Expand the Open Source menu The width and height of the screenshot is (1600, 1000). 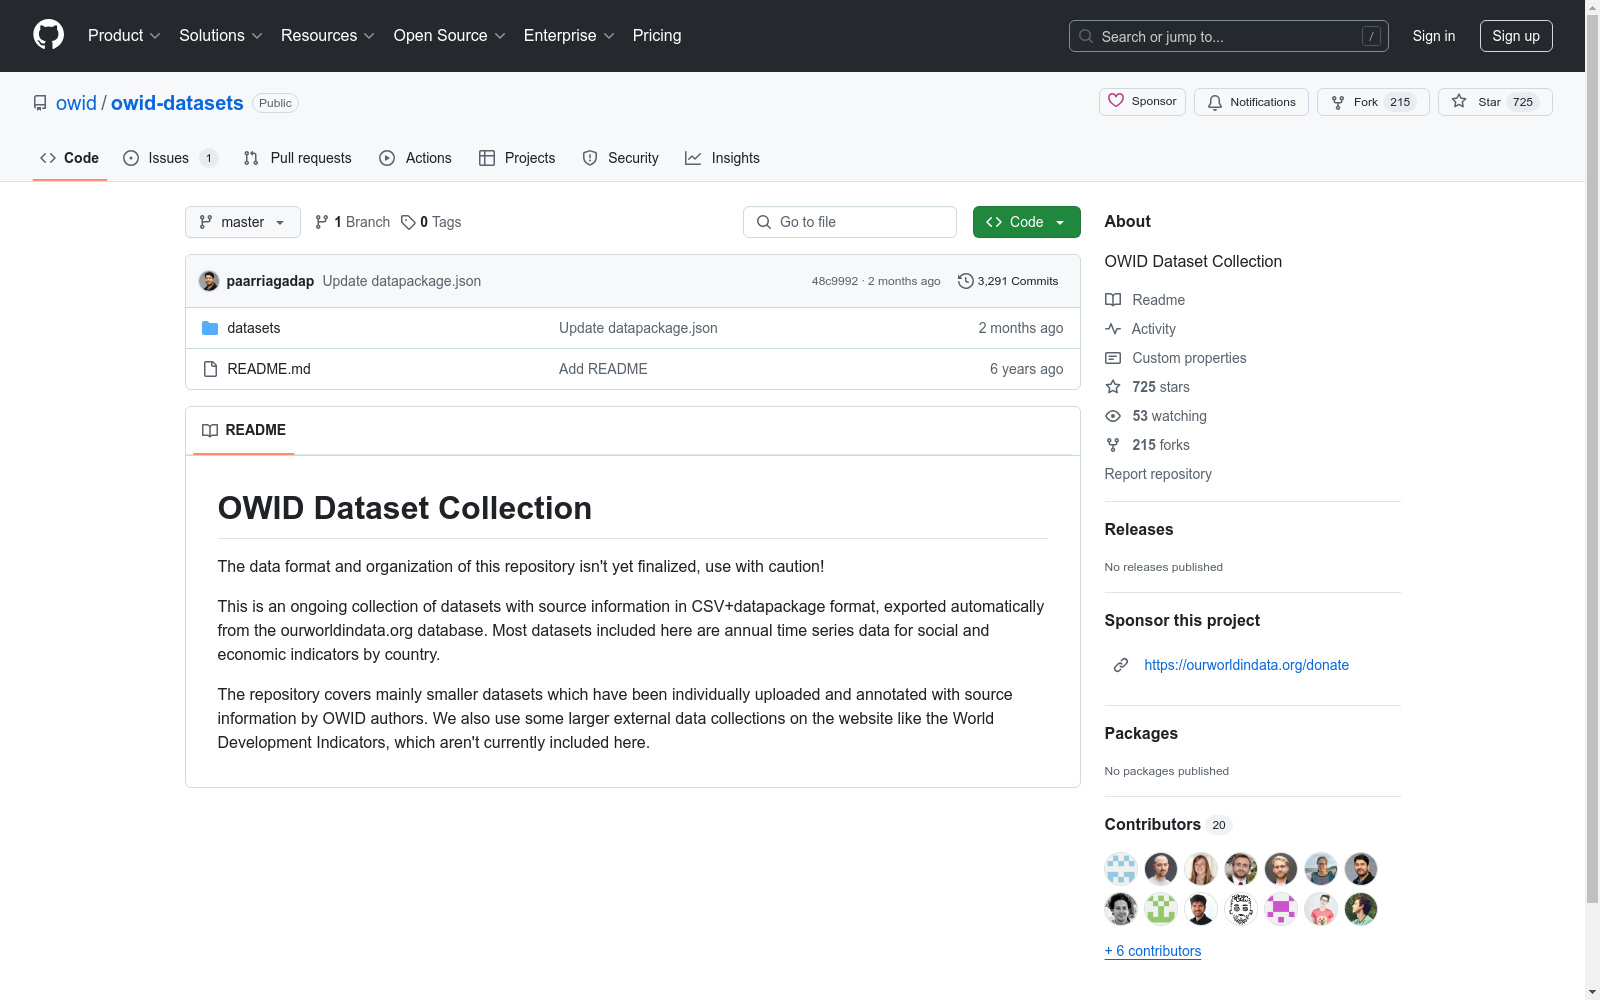[x=450, y=35]
